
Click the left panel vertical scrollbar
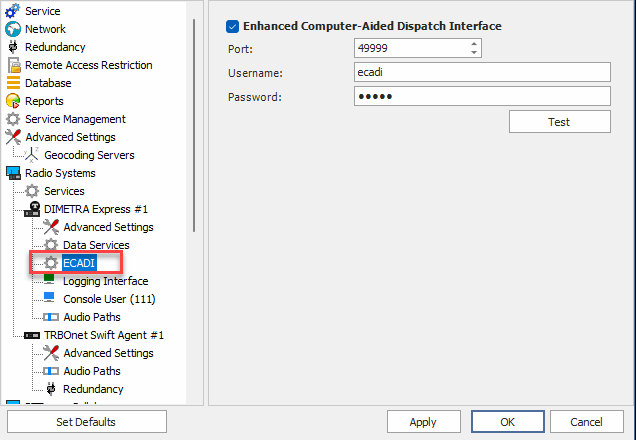[x=195, y=120]
